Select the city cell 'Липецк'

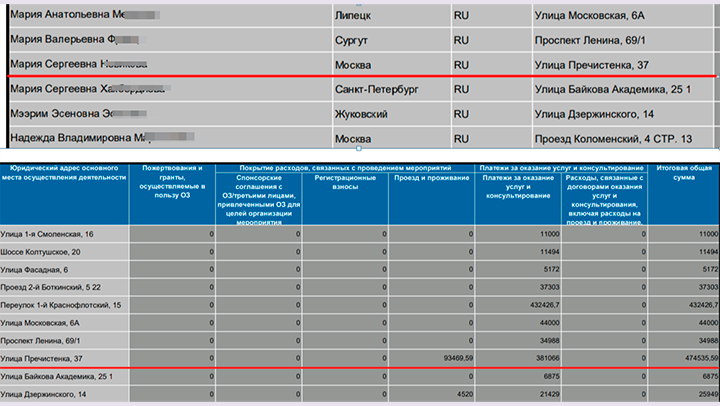pyautogui.click(x=353, y=16)
